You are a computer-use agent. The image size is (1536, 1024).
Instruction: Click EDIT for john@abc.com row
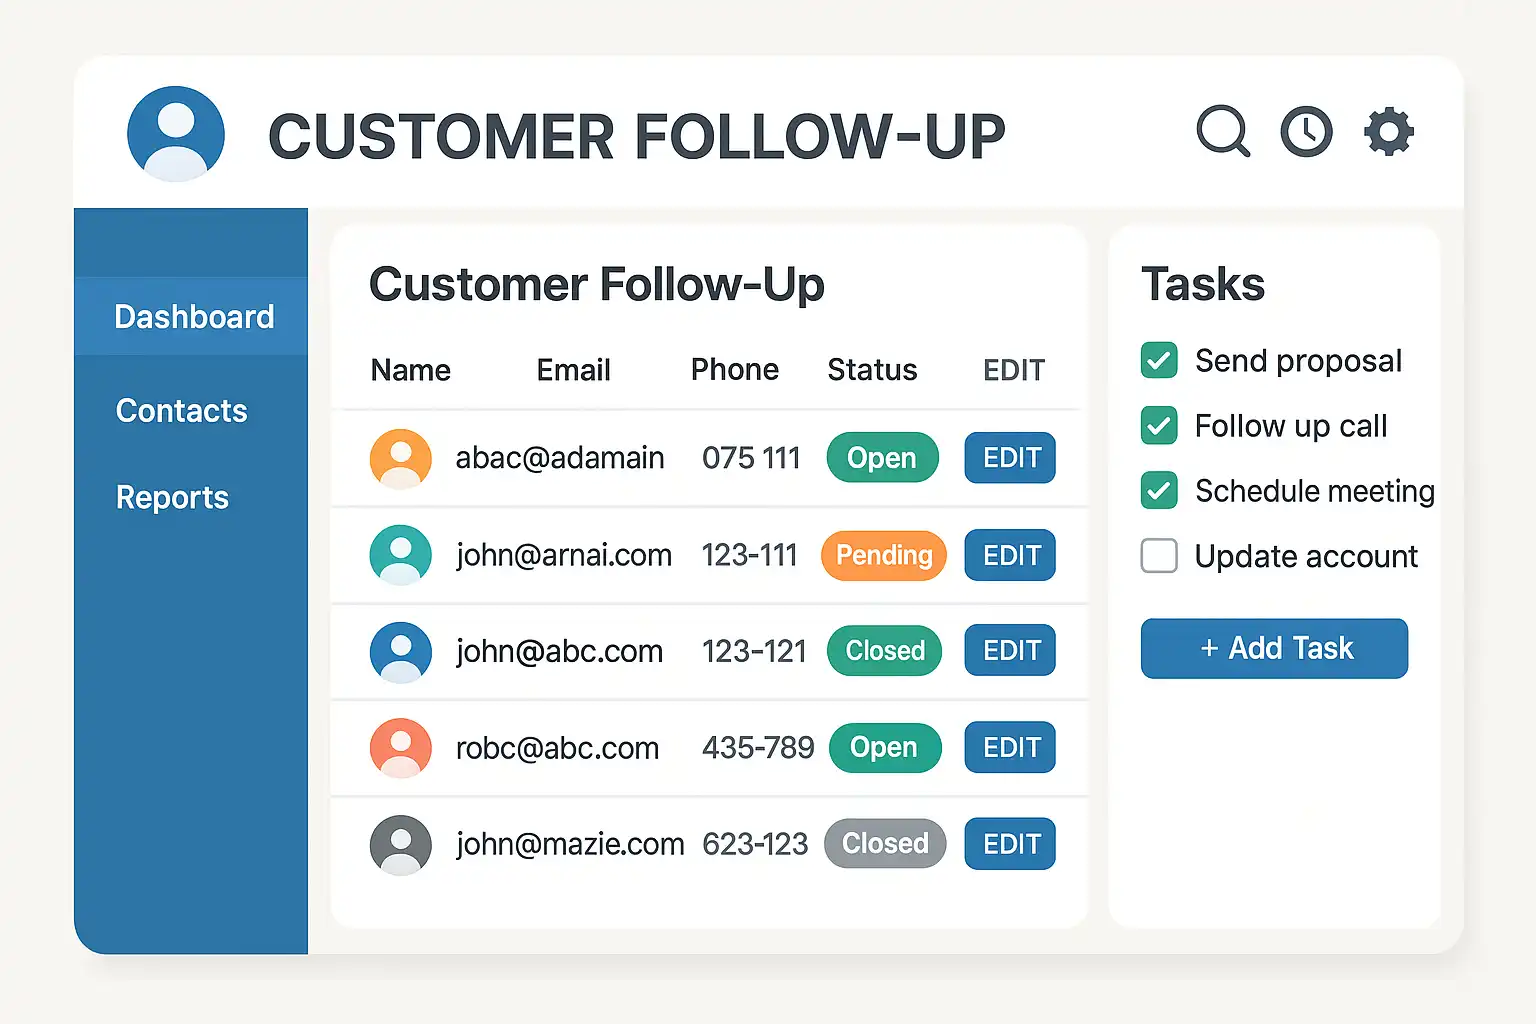[x=1010, y=650]
